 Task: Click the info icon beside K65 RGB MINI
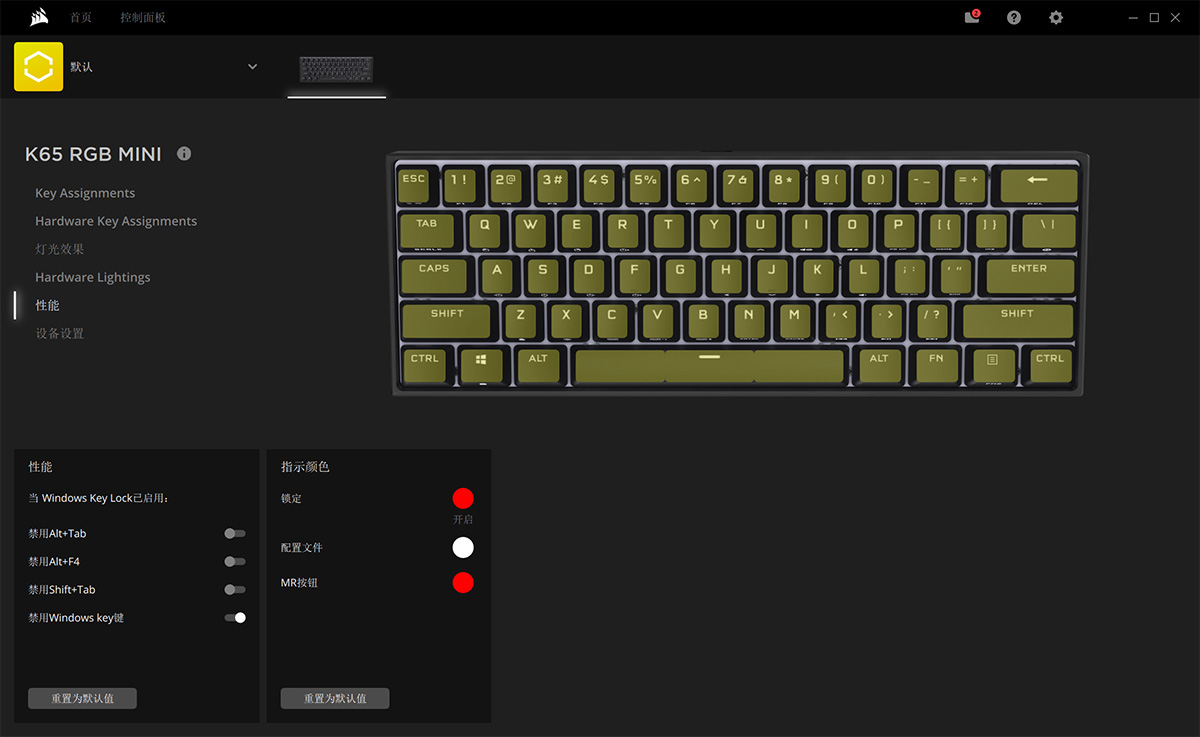click(184, 154)
